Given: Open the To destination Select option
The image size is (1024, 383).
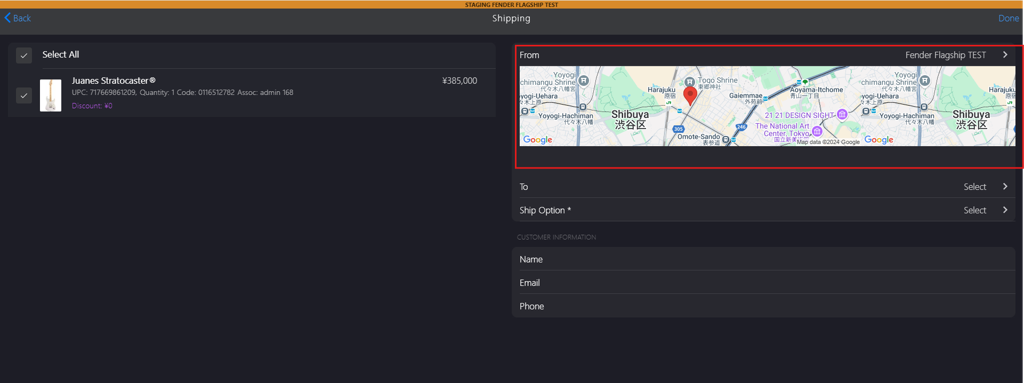Looking at the screenshot, I should click(975, 187).
